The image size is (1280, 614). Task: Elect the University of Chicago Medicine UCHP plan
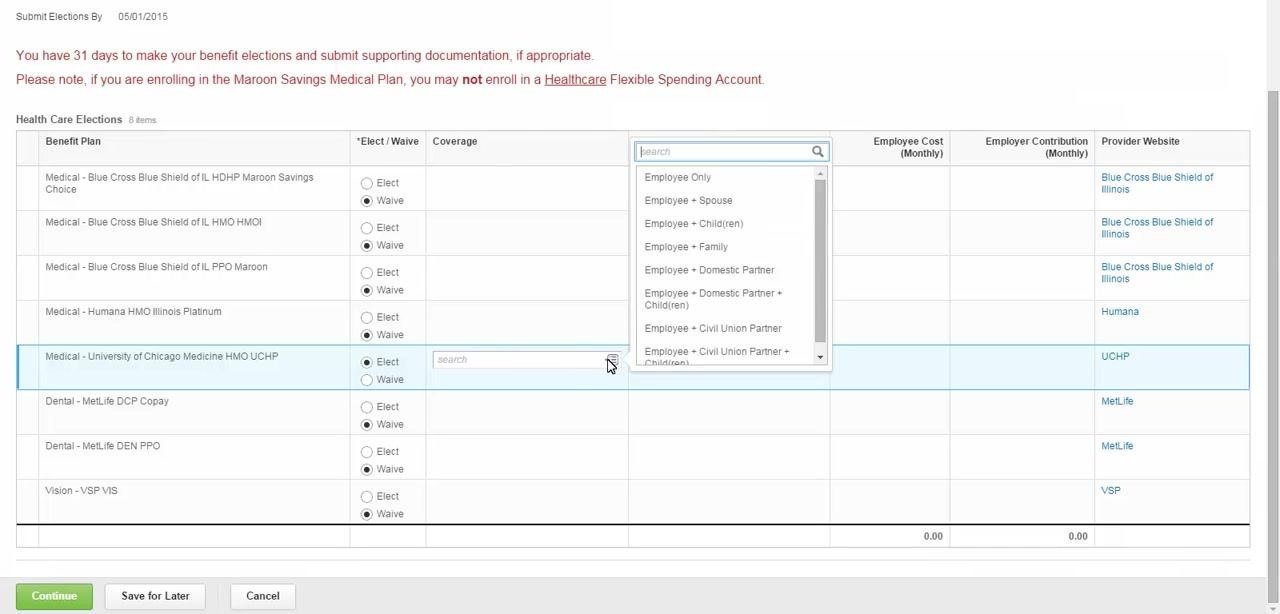367,362
